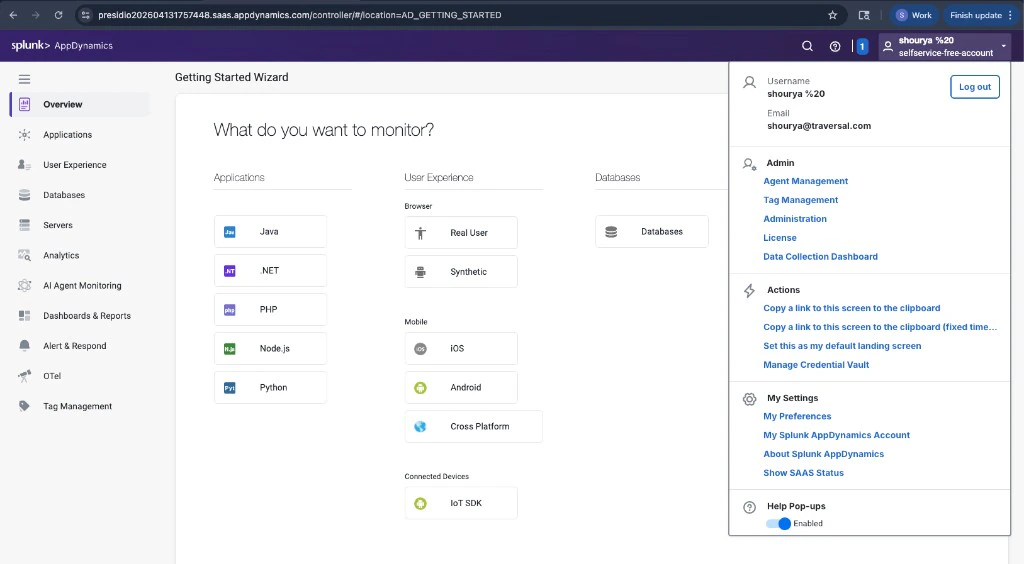Image resolution: width=1024 pixels, height=564 pixels.
Task: Open My Splunk AppDynamics Account link
Action: point(836,435)
